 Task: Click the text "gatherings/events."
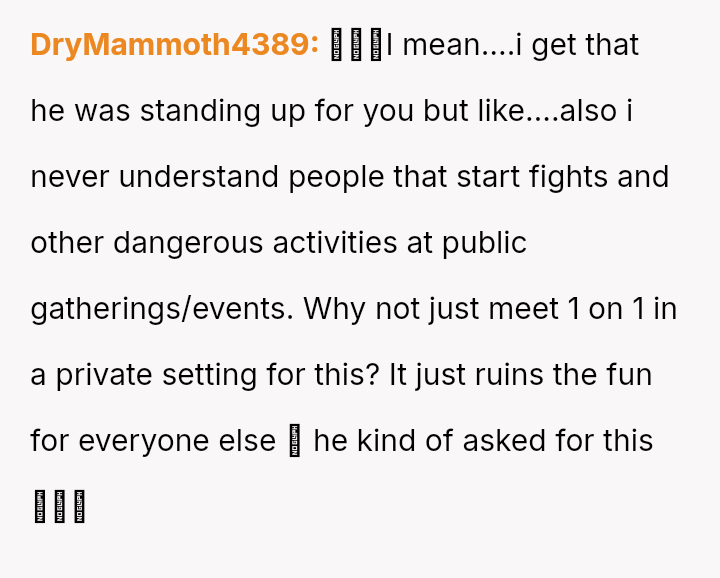(162, 309)
